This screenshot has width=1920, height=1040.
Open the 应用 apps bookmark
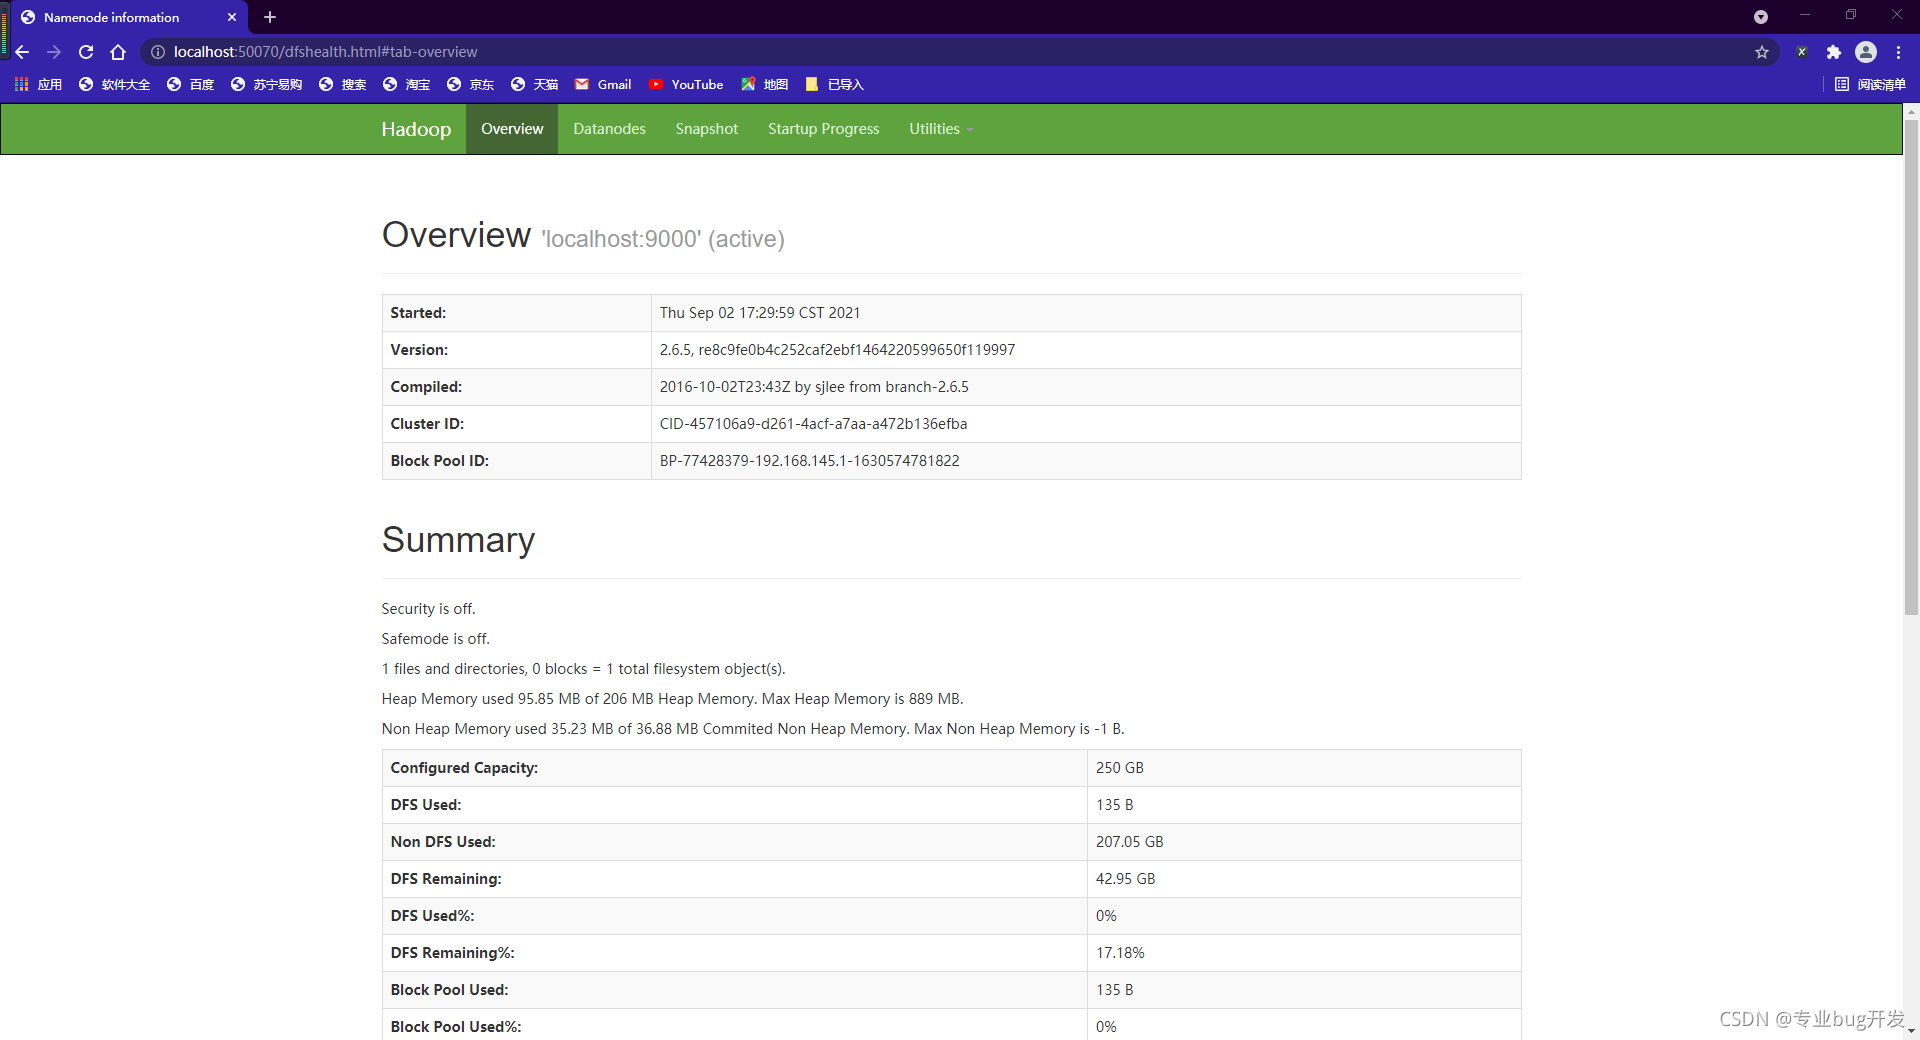38,85
